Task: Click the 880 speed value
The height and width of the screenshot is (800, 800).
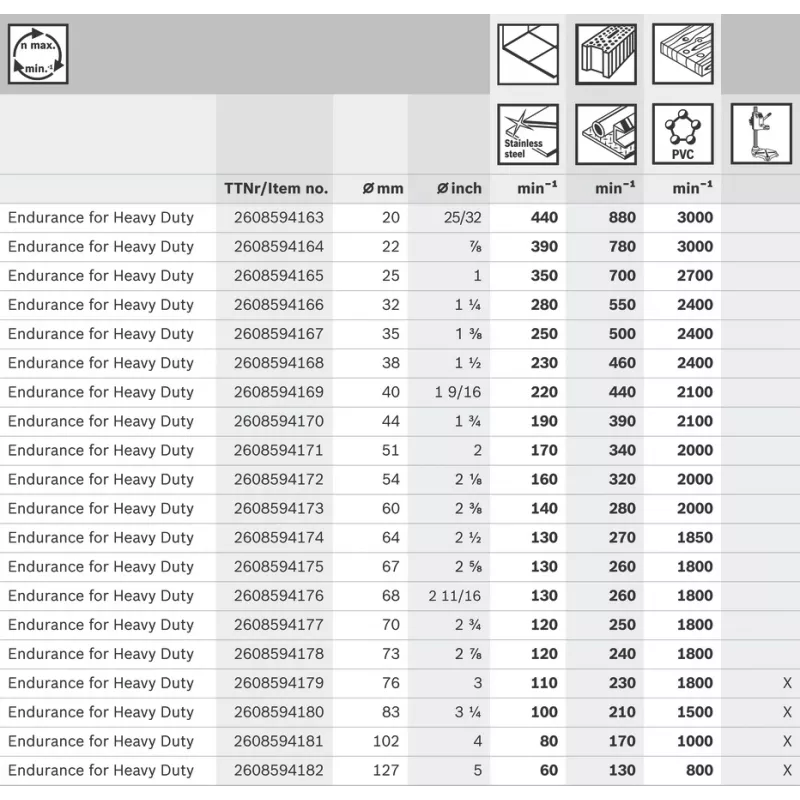Action: [622, 217]
